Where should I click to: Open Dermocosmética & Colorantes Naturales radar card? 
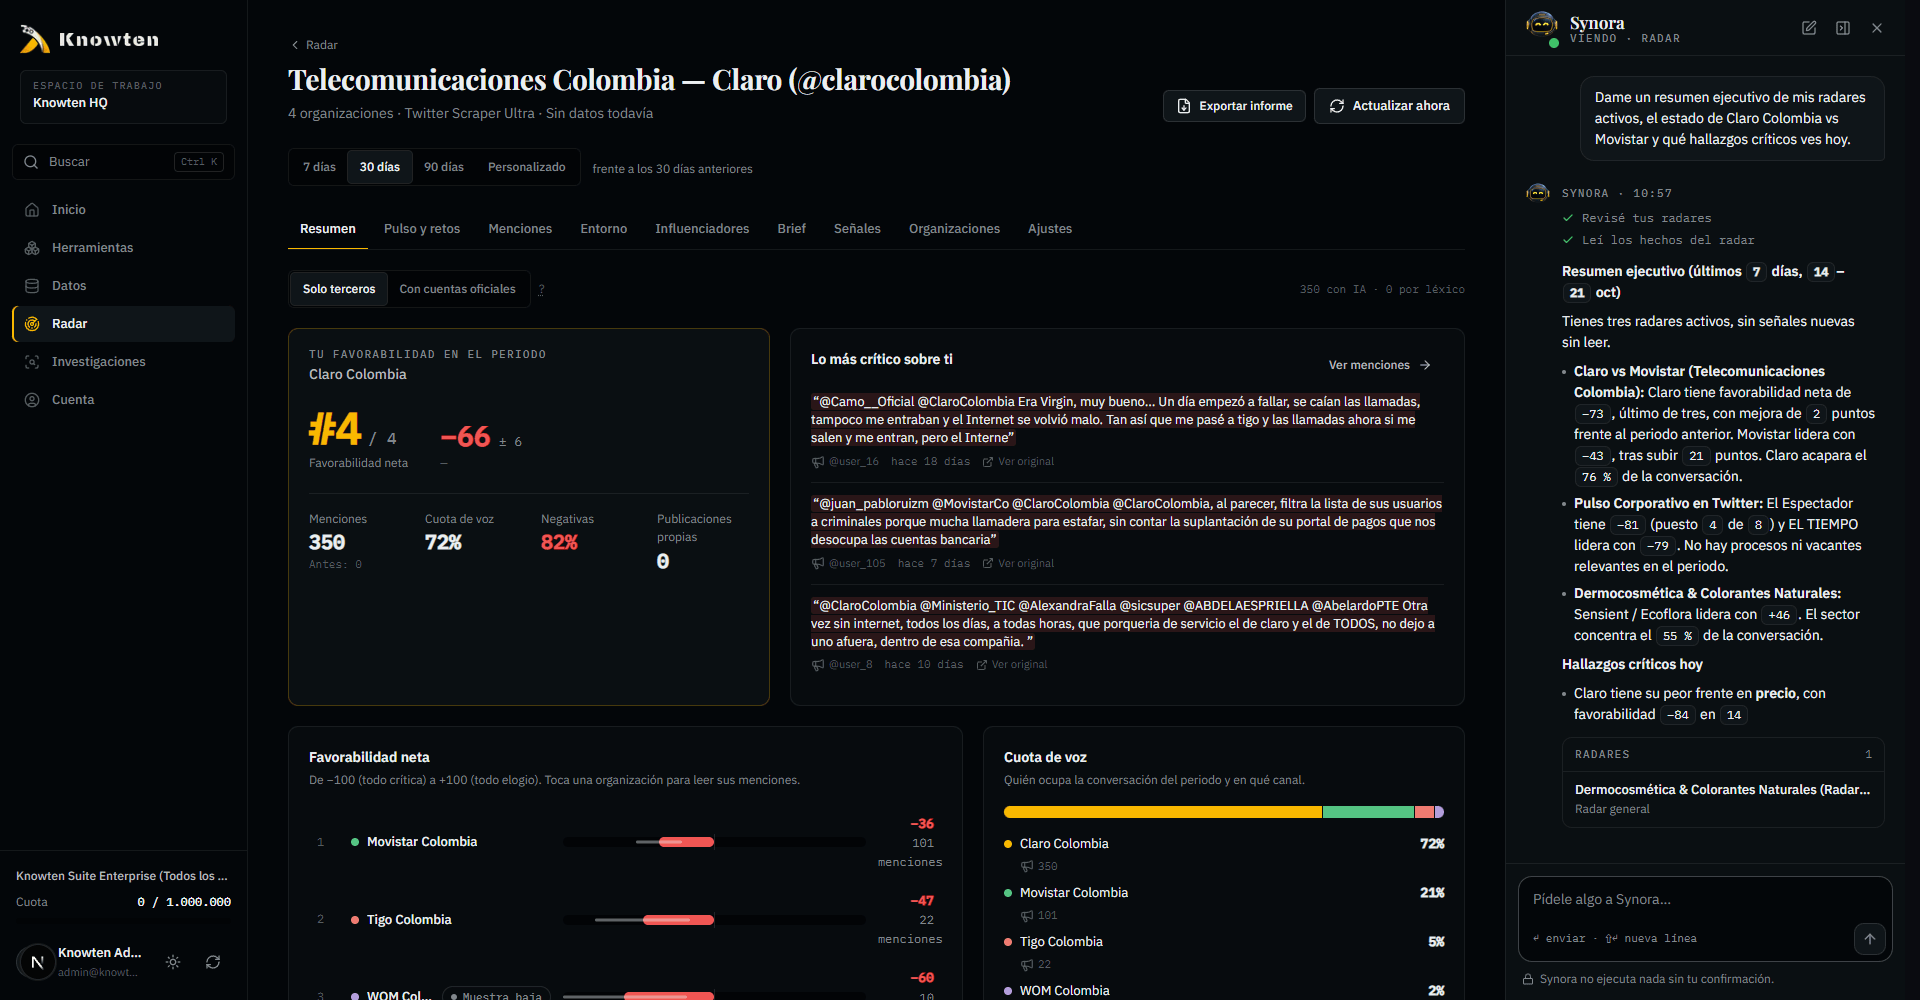point(1723,798)
